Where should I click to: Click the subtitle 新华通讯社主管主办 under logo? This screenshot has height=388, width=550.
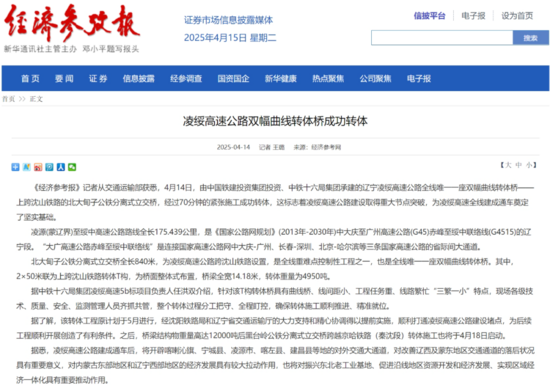point(40,49)
